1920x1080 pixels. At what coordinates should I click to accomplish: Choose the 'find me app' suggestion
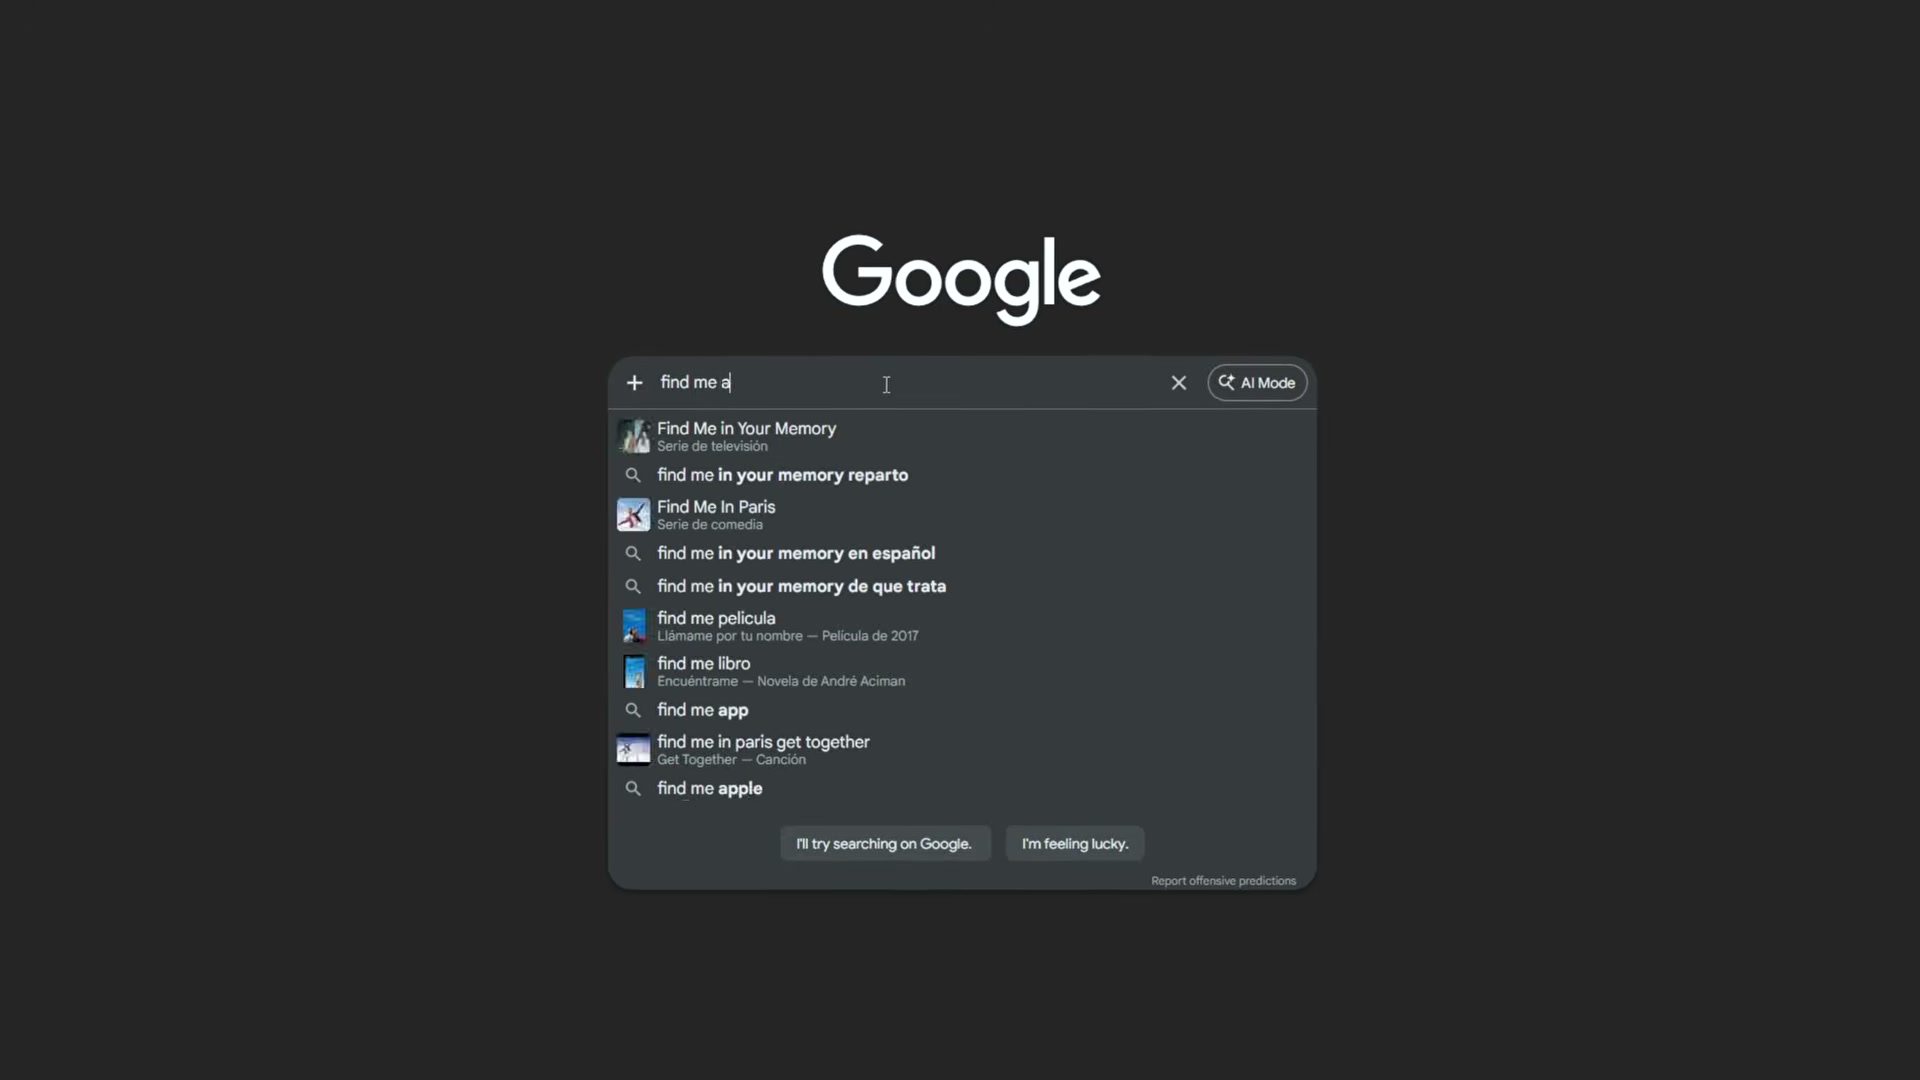962,710
